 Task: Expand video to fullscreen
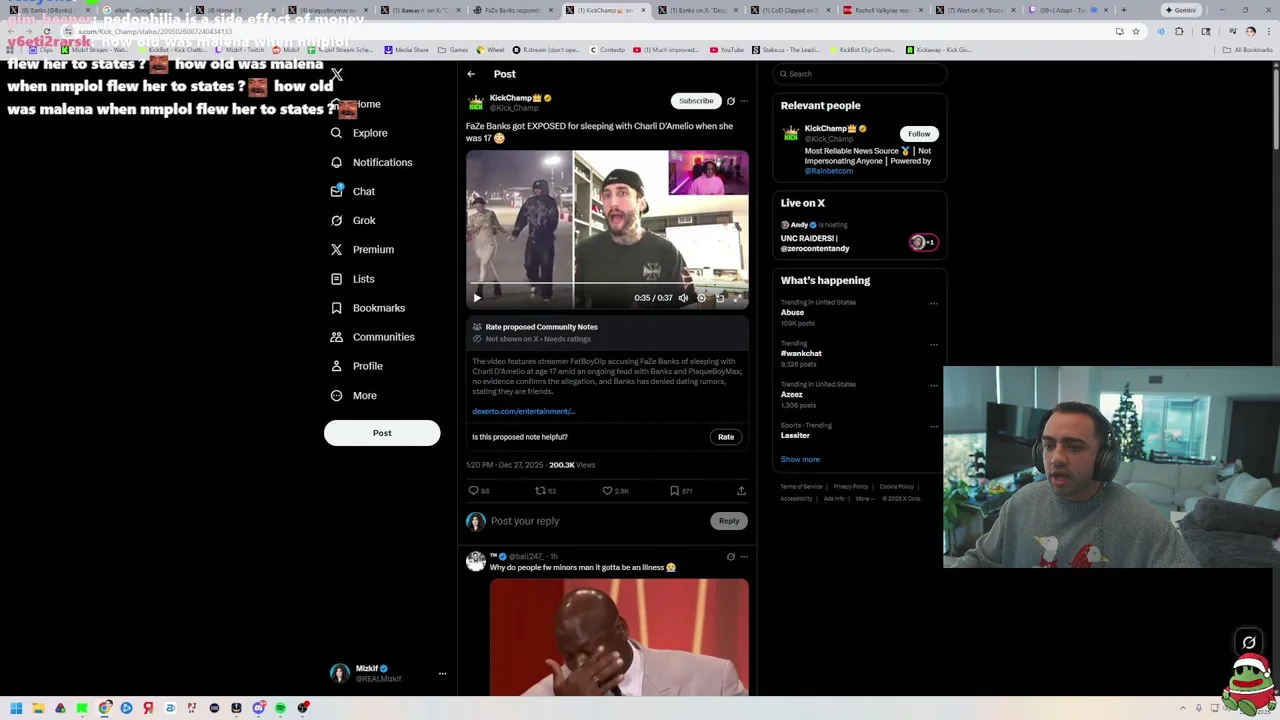click(x=738, y=298)
